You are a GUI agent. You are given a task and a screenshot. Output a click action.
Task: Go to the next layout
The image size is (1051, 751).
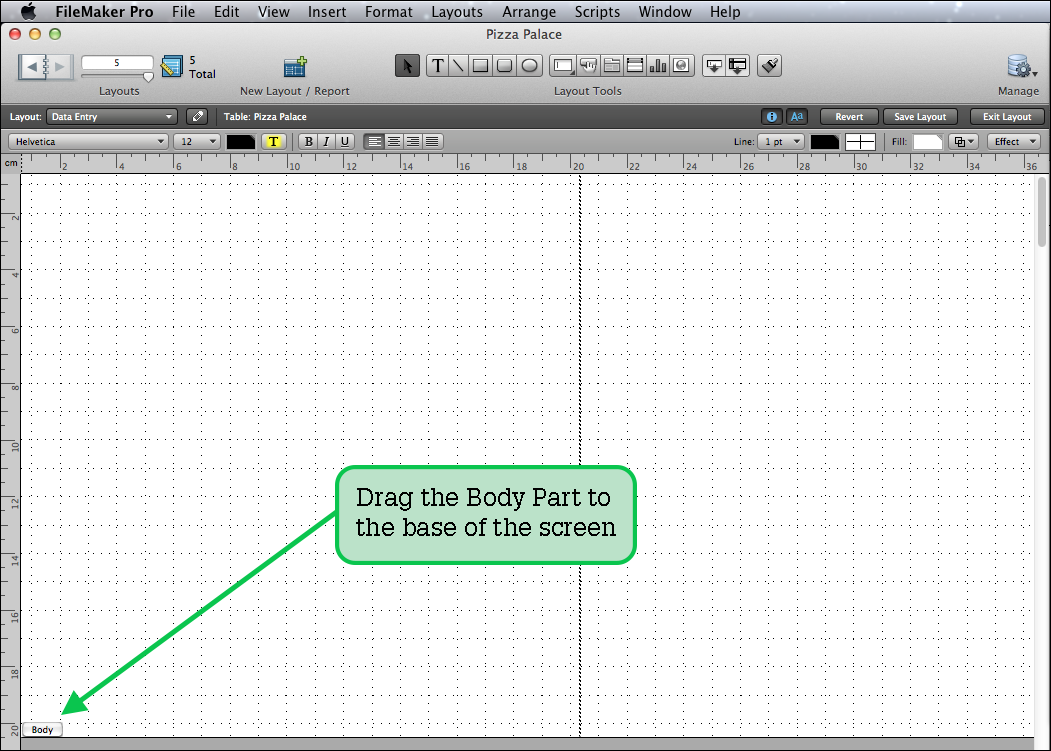click(x=60, y=66)
